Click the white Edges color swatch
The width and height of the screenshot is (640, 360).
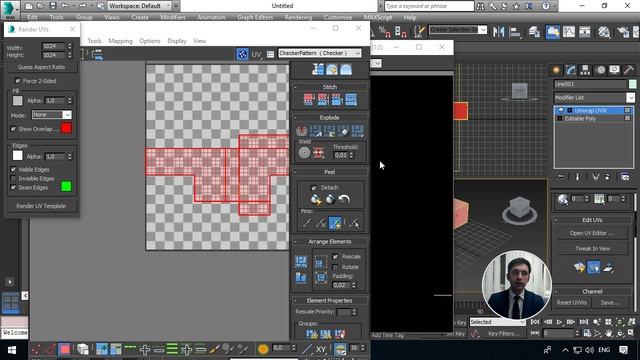(18, 156)
